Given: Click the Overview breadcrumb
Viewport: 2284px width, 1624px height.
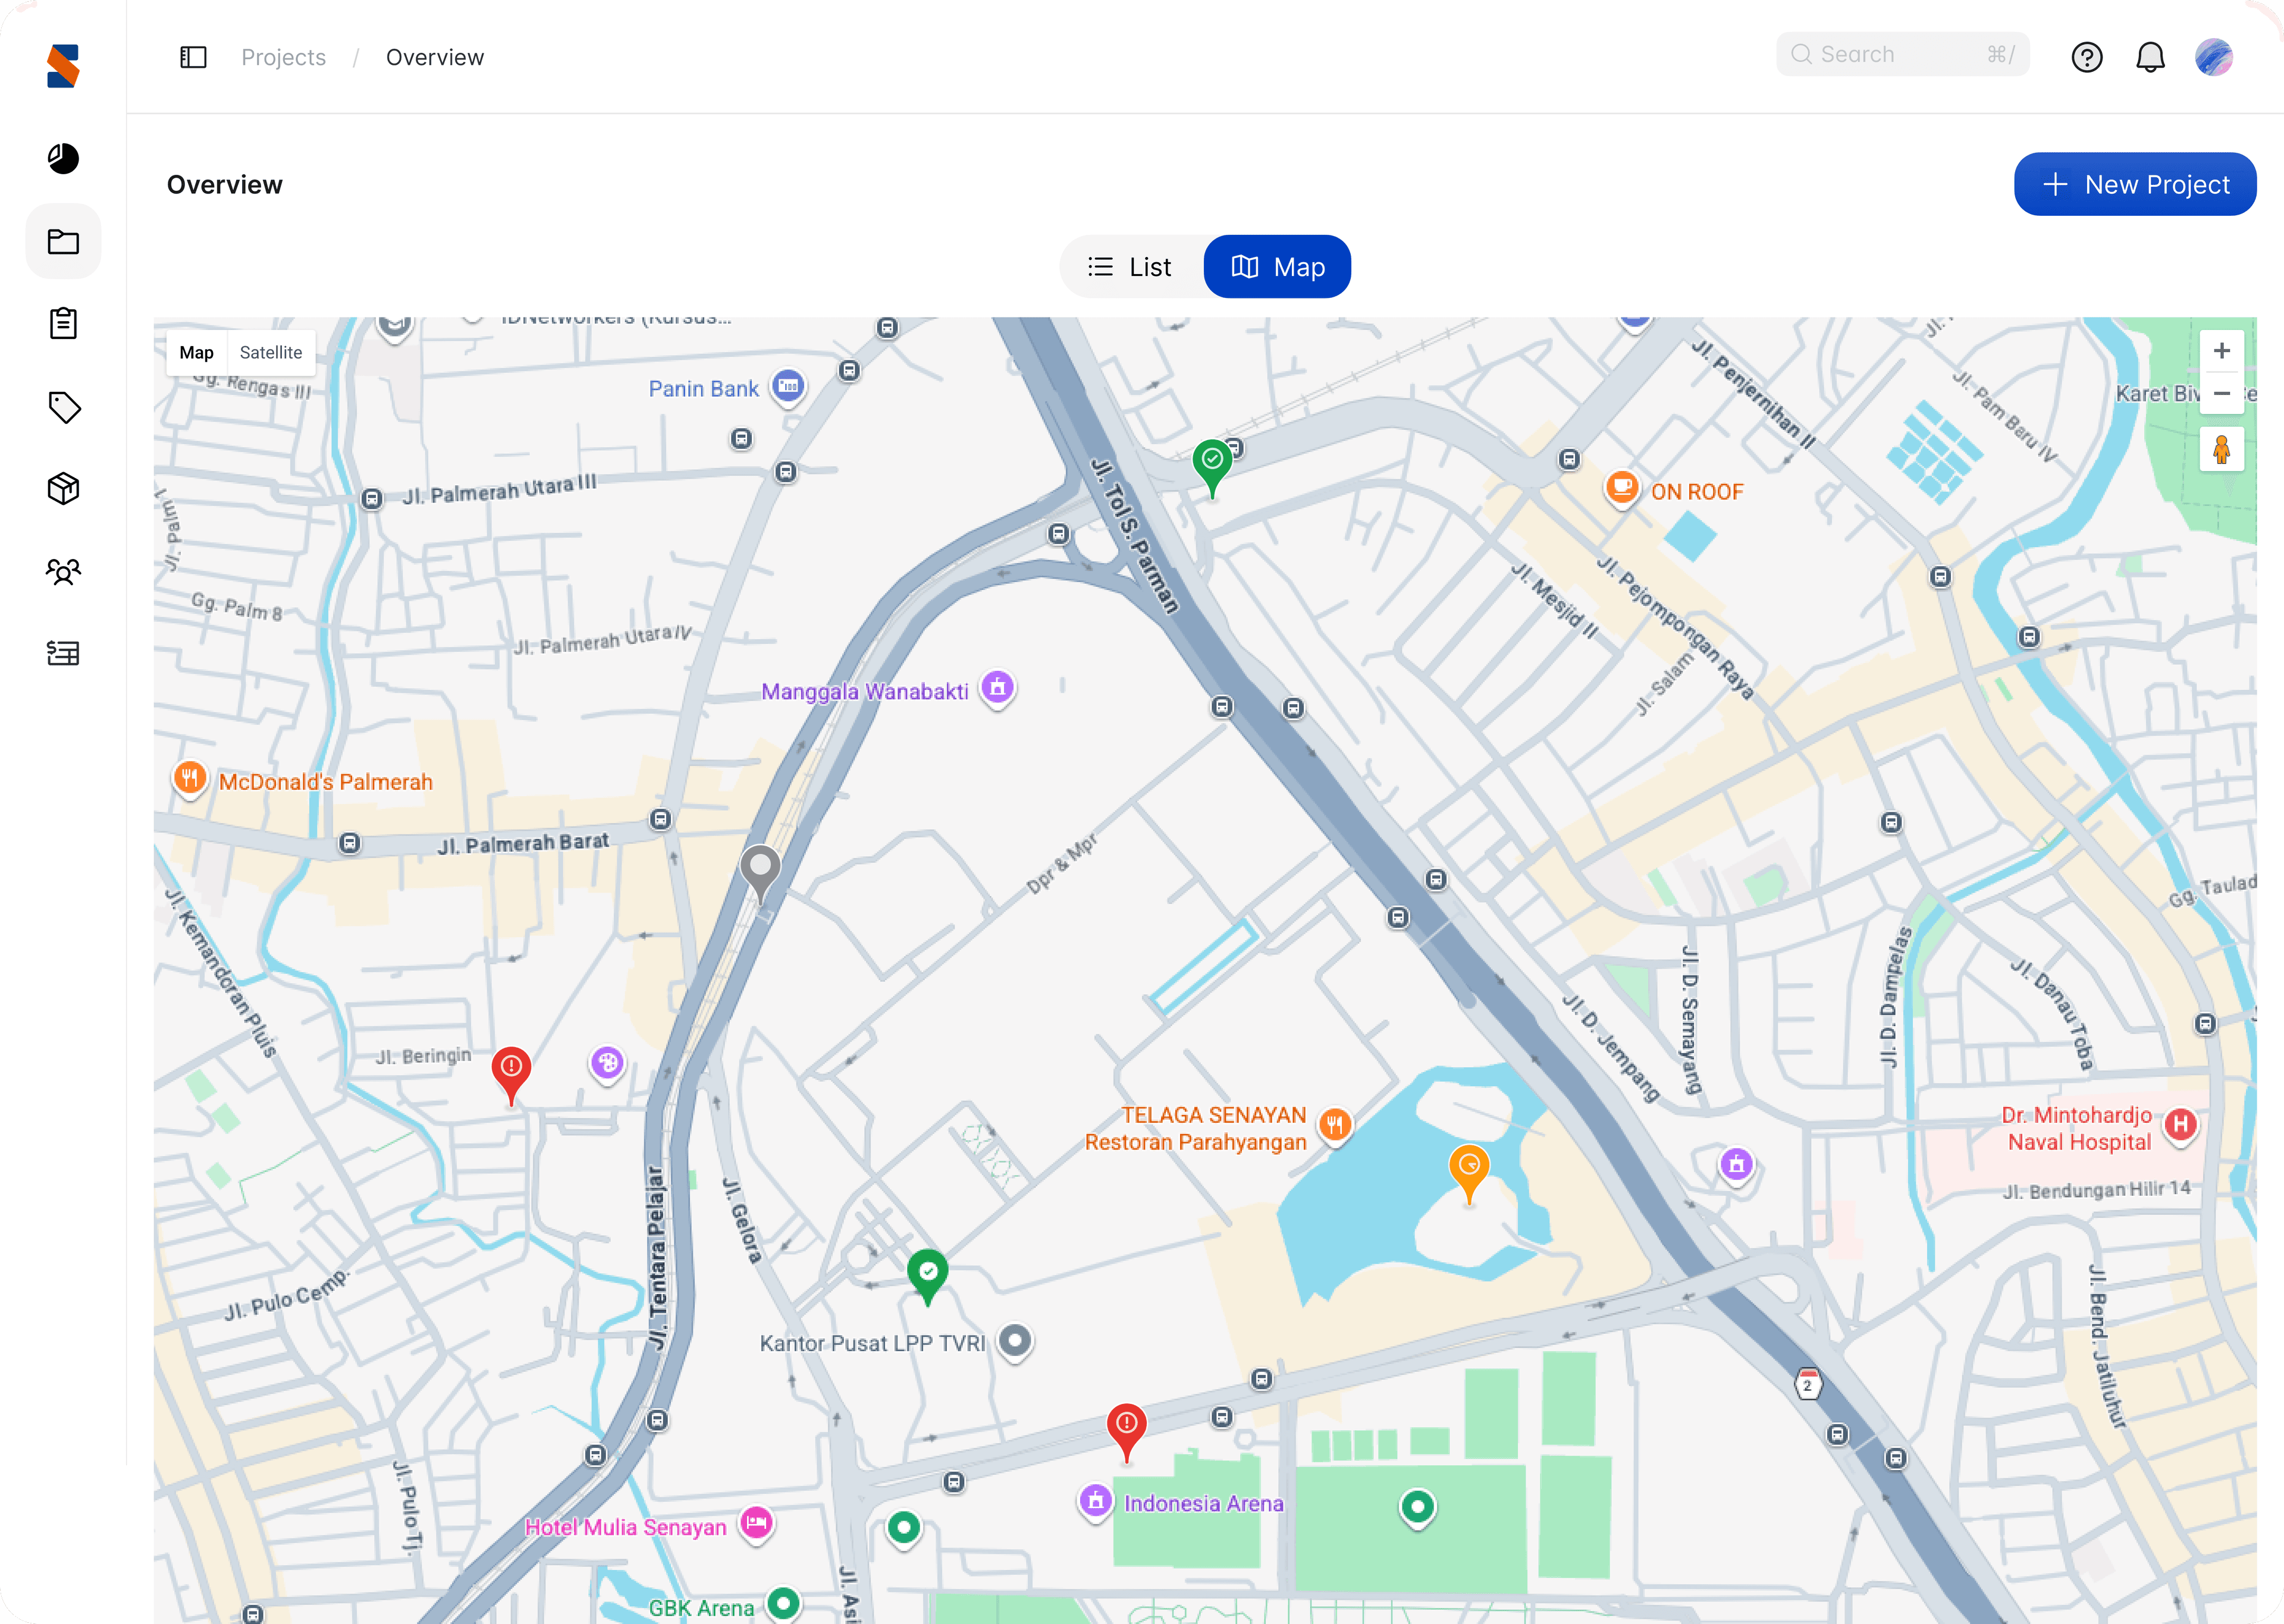Looking at the screenshot, I should (435, 57).
